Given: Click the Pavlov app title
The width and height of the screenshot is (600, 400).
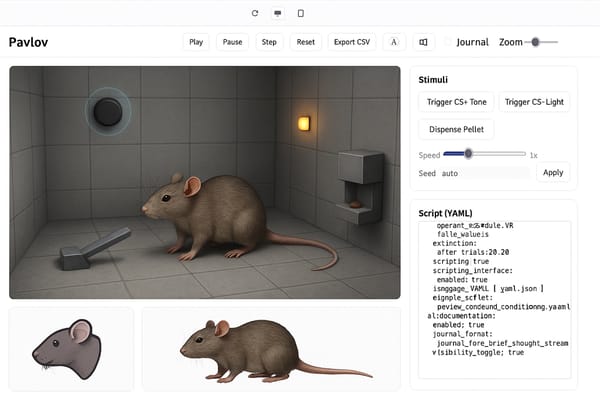Looking at the screenshot, I should point(28,42).
